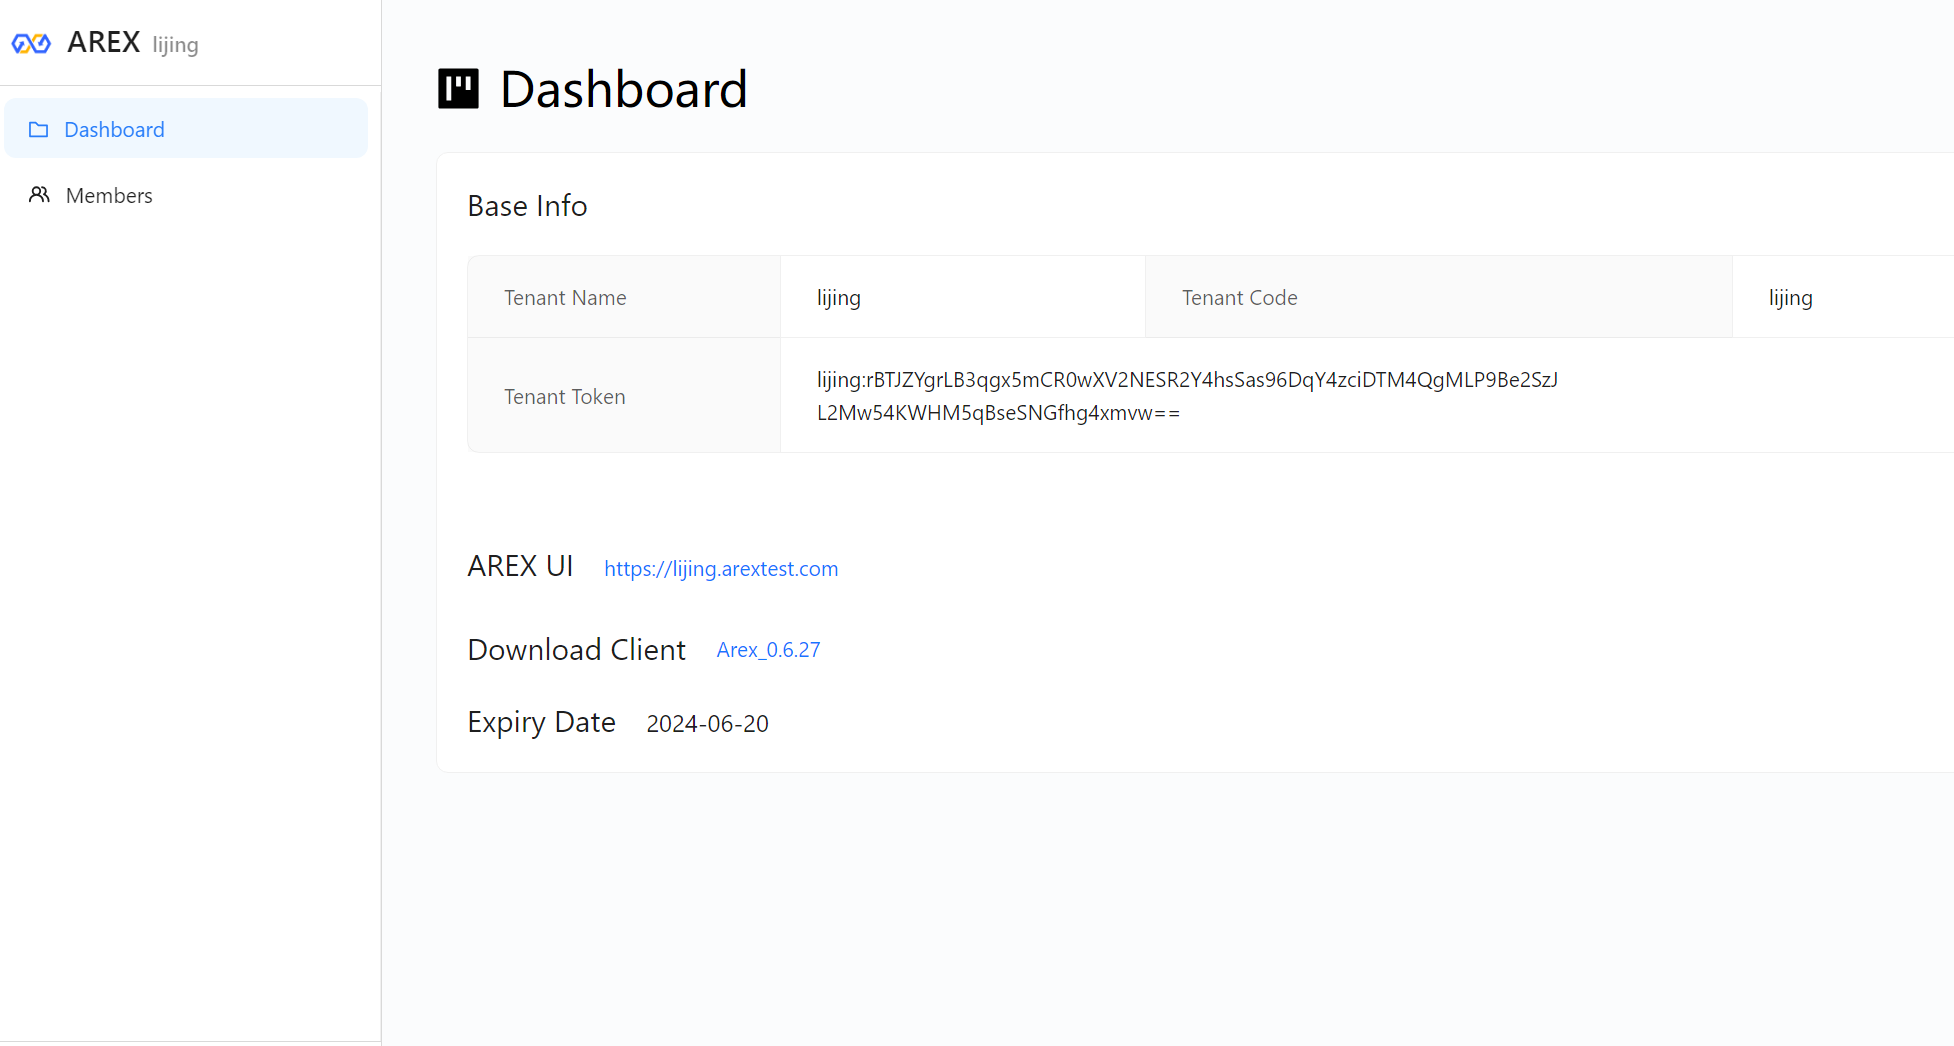1954x1046 pixels.
Task: Click the Dashboard heading board icon
Action: (x=459, y=89)
